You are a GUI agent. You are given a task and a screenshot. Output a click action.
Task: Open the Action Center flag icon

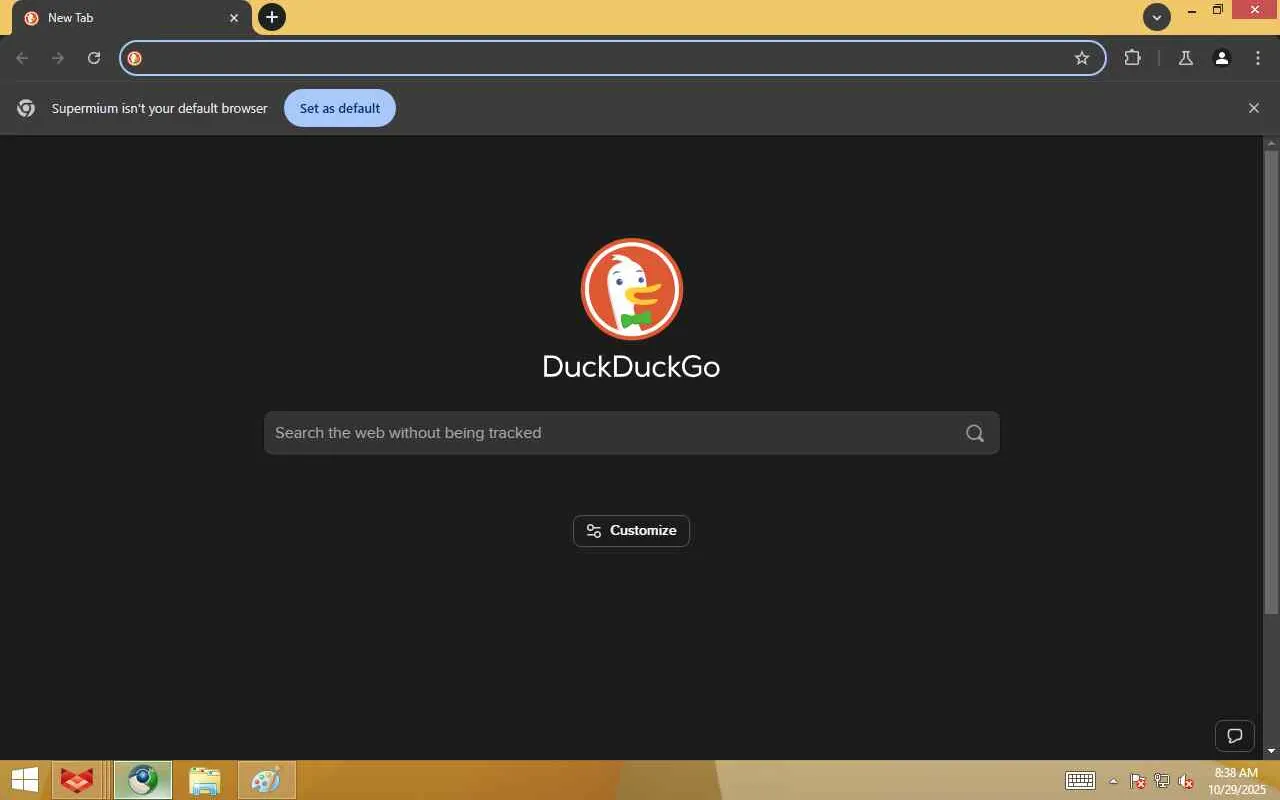[1138, 781]
